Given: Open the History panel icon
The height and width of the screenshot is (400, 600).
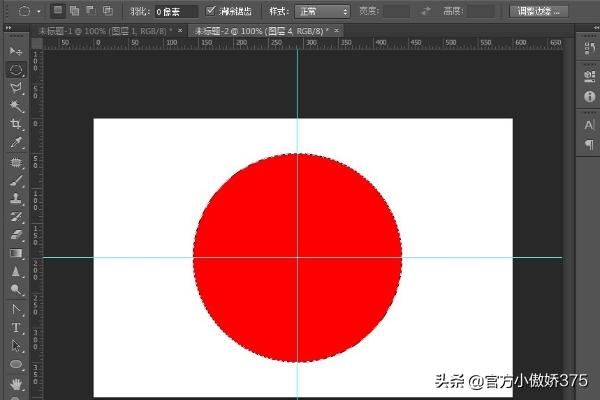Looking at the screenshot, I should pyautogui.click(x=589, y=48).
